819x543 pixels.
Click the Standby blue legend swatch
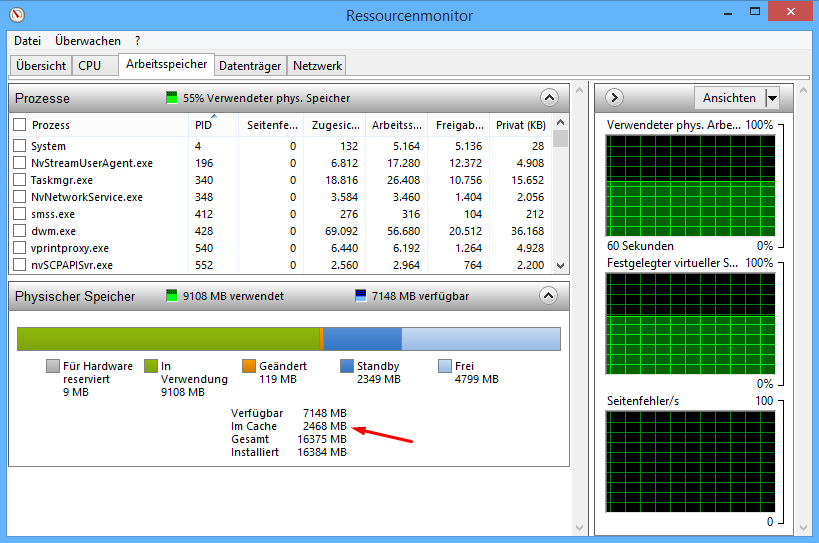point(347,366)
